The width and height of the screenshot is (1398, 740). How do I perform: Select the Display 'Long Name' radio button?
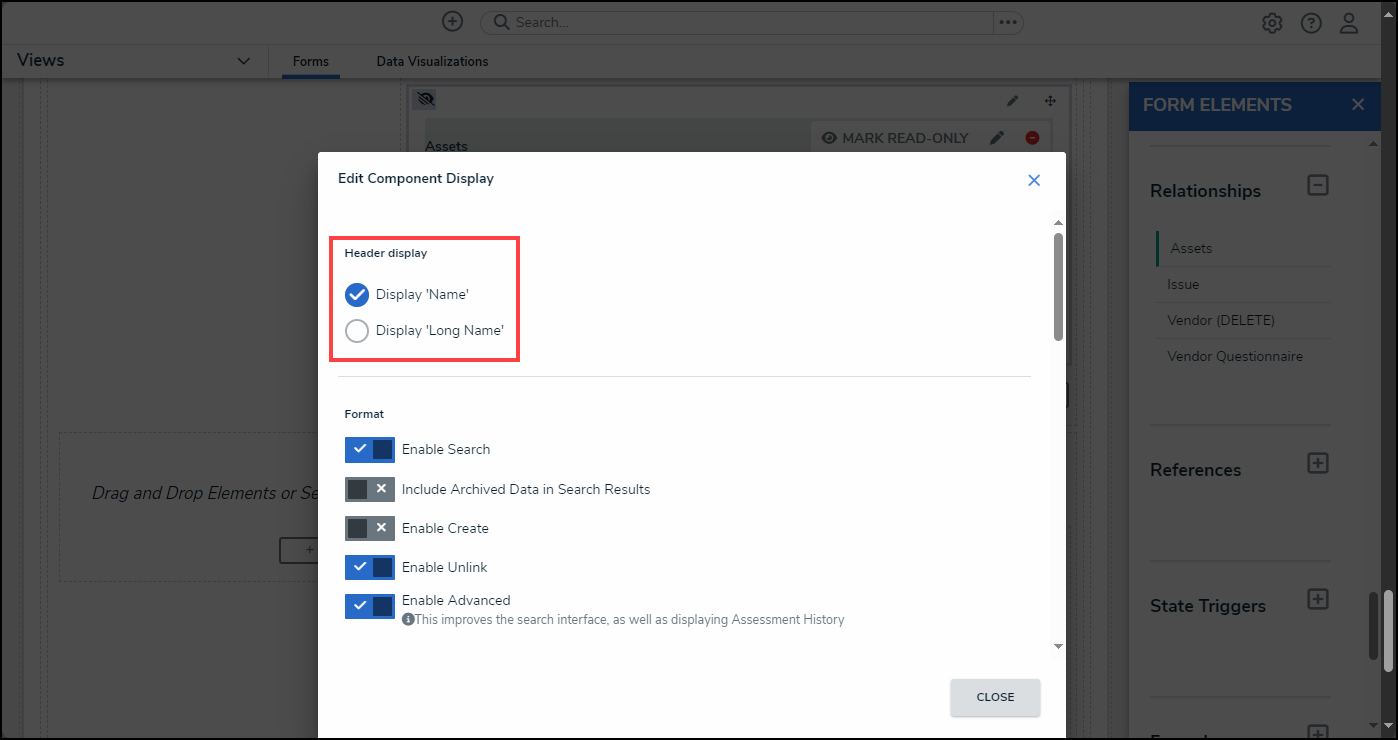(357, 330)
